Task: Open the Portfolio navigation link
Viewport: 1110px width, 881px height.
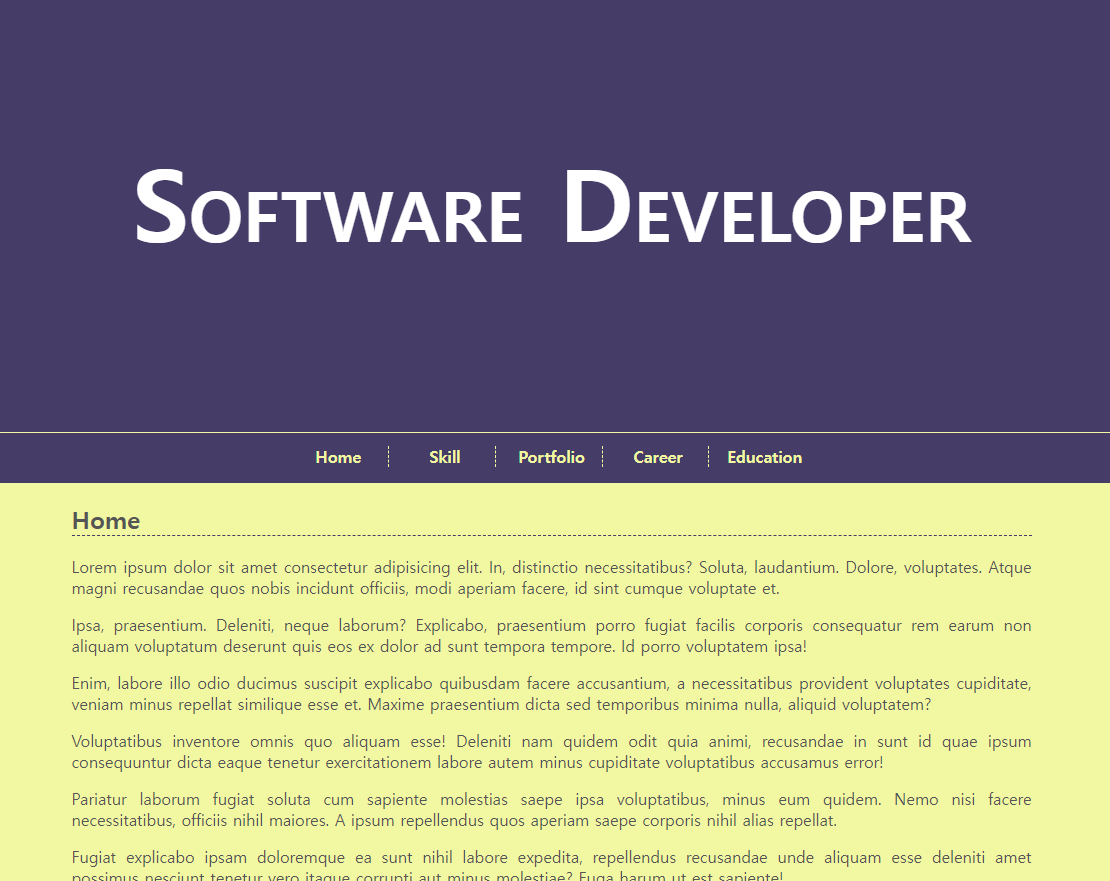Action: (x=551, y=457)
